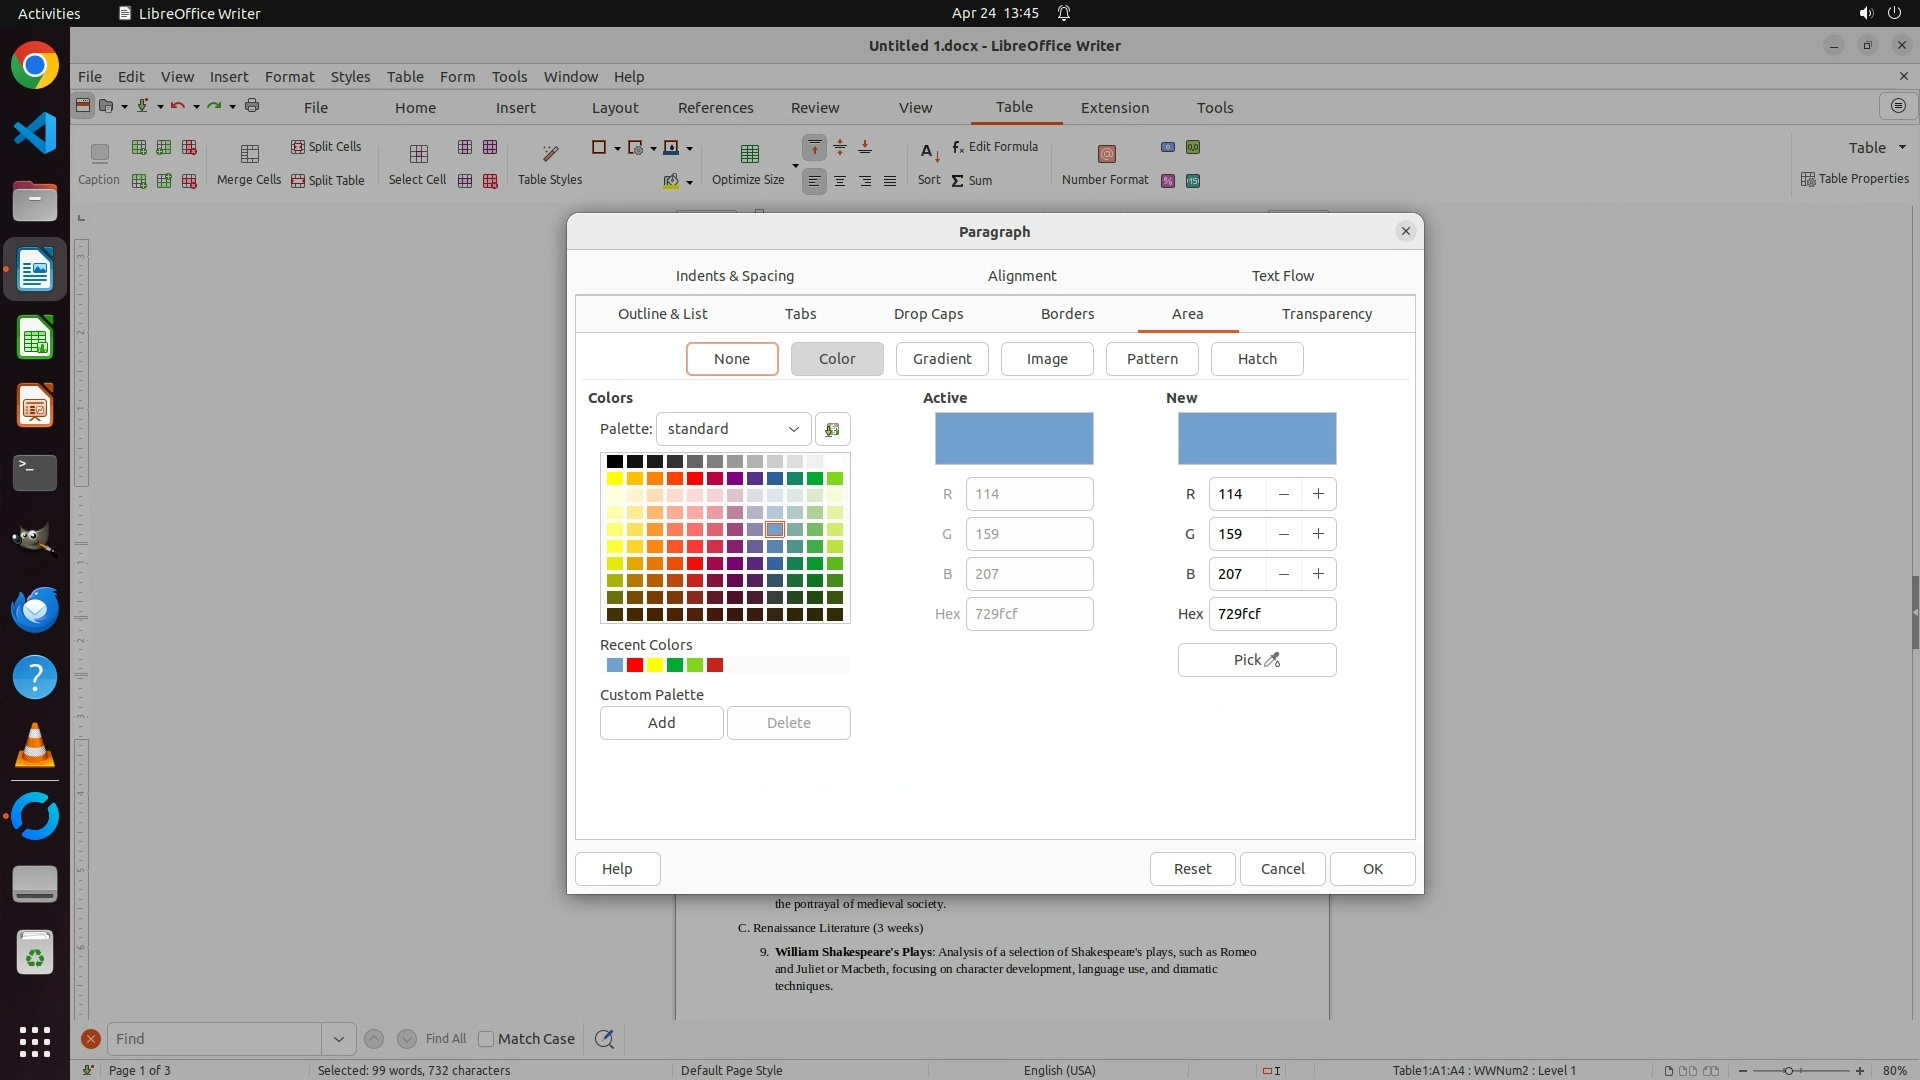The width and height of the screenshot is (1920, 1080).
Task: Click the Sort icon
Action: [x=929, y=154]
